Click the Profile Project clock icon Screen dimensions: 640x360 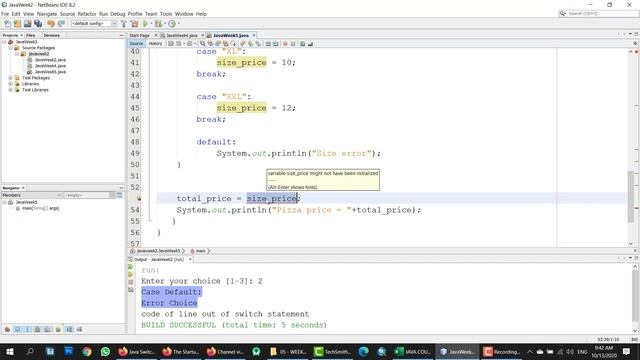pyautogui.click(x=172, y=24)
